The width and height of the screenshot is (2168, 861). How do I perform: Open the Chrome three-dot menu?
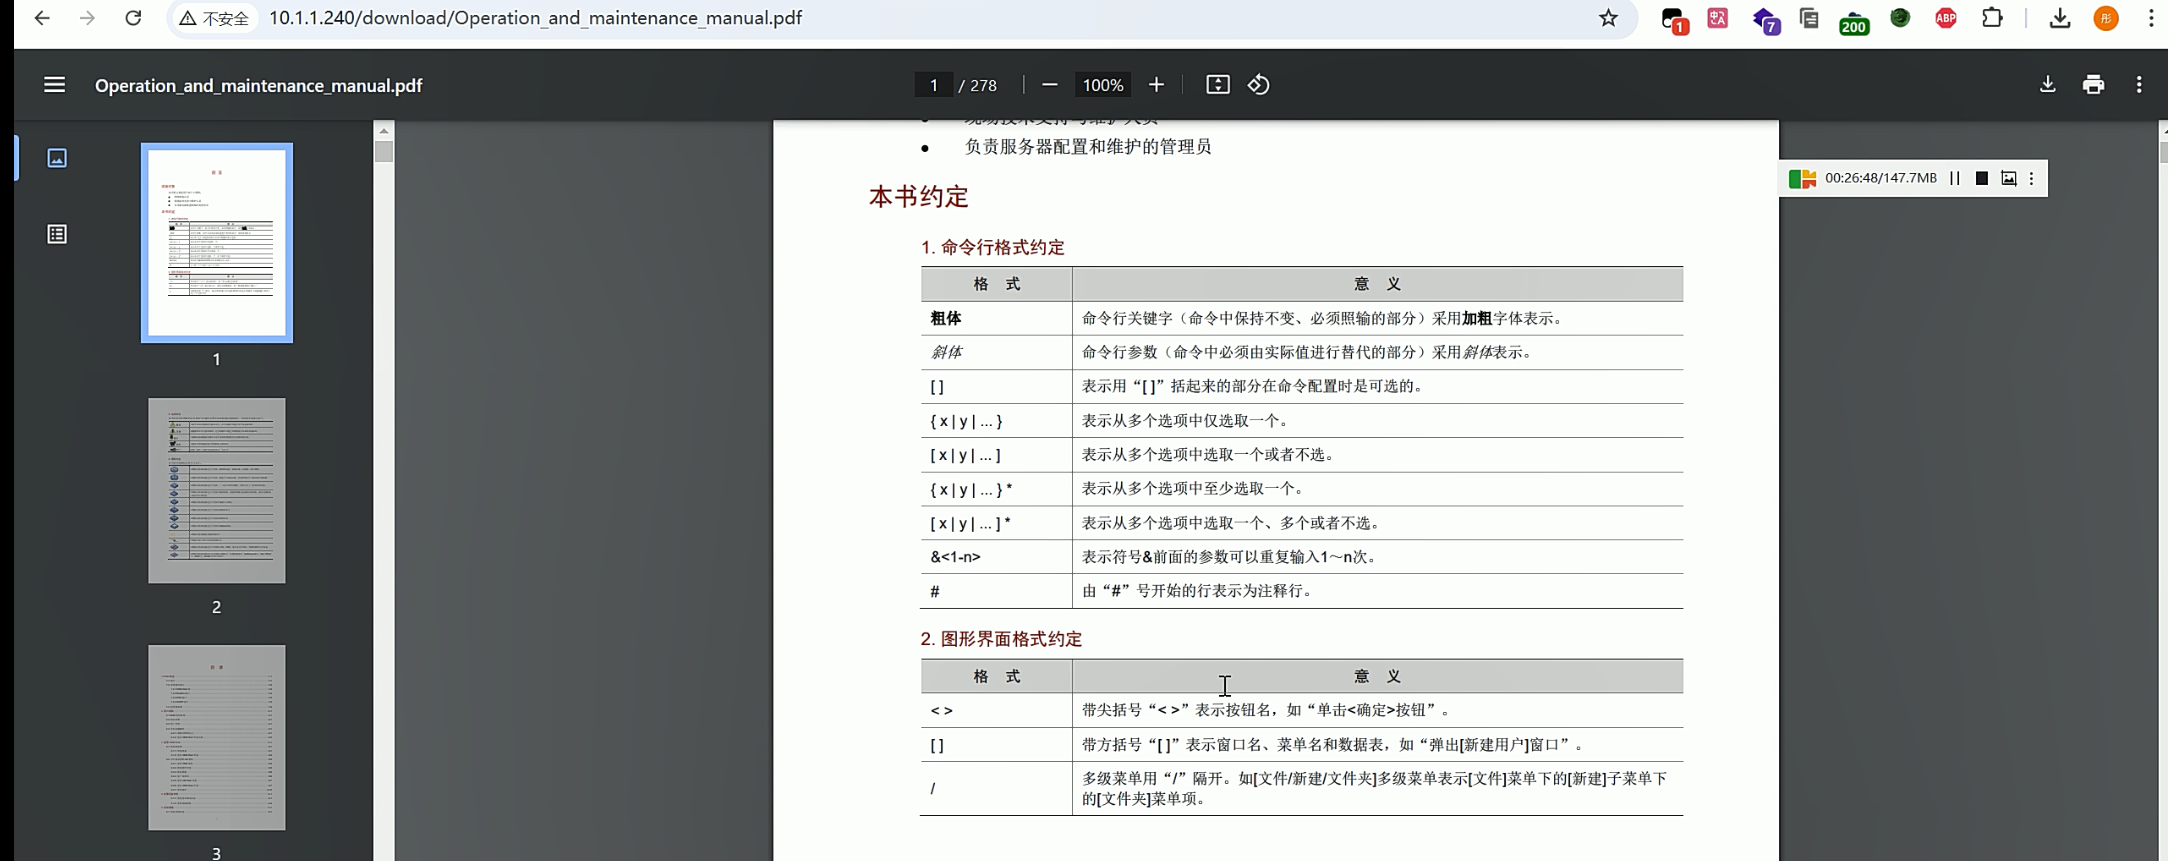pyautogui.click(x=2151, y=18)
